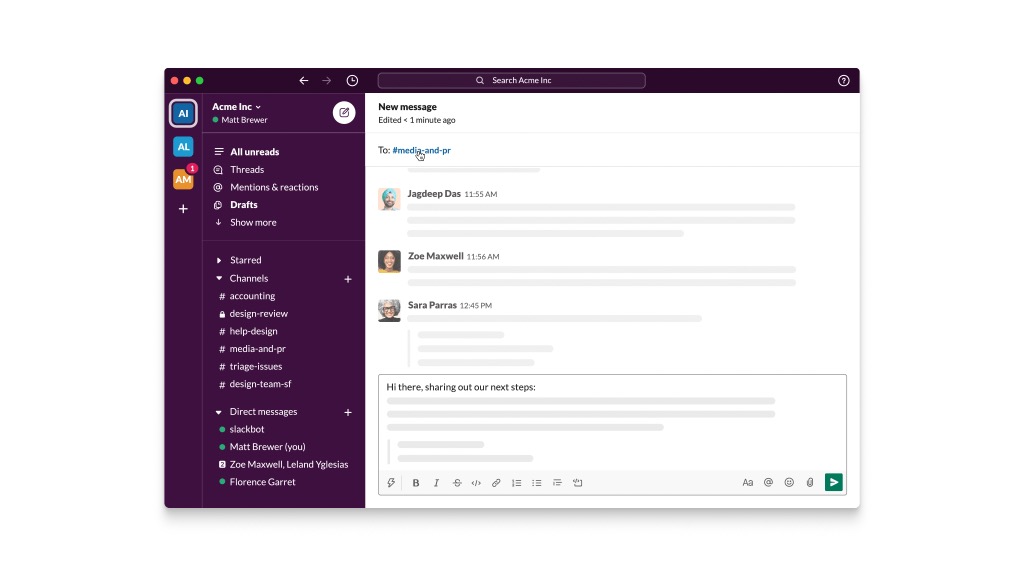Switch to the AL workspace

pyautogui.click(x=184, y=146)
